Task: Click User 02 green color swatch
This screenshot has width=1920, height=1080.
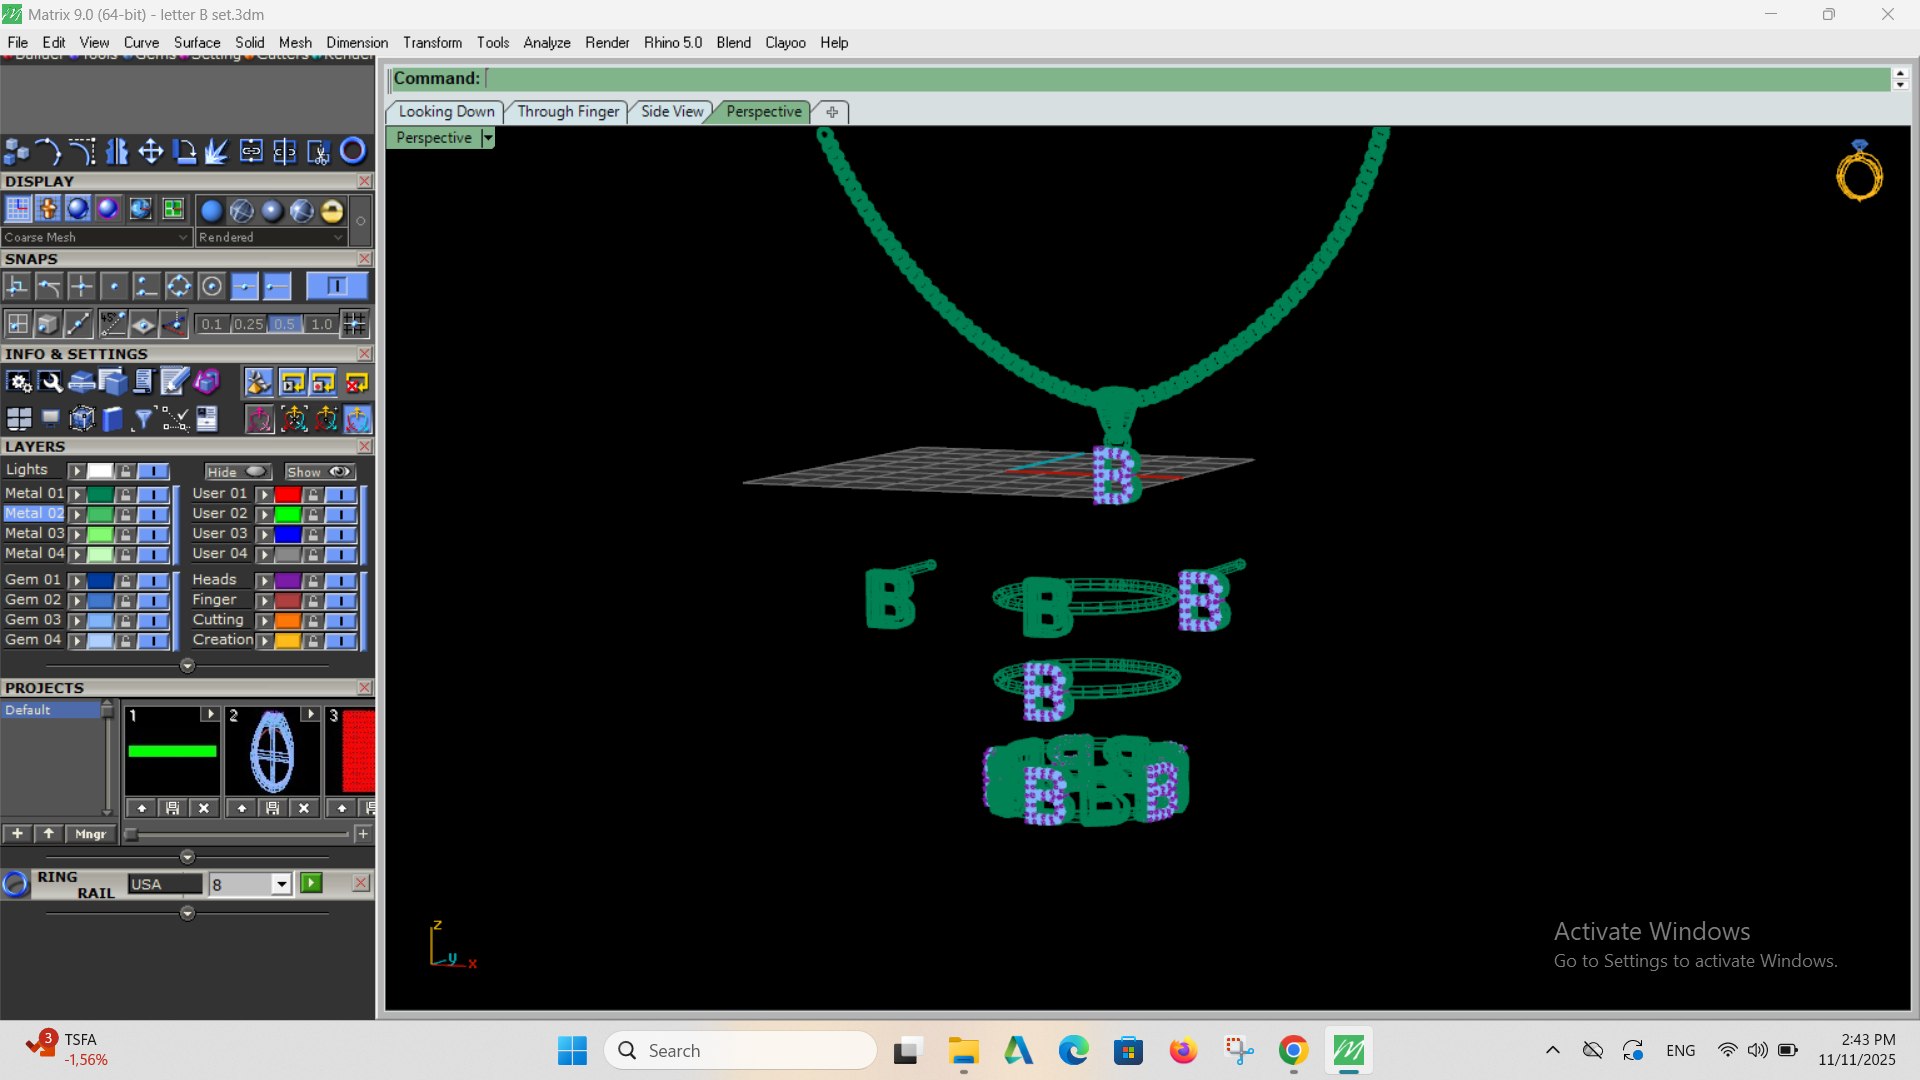Action: tap(287, 514)
